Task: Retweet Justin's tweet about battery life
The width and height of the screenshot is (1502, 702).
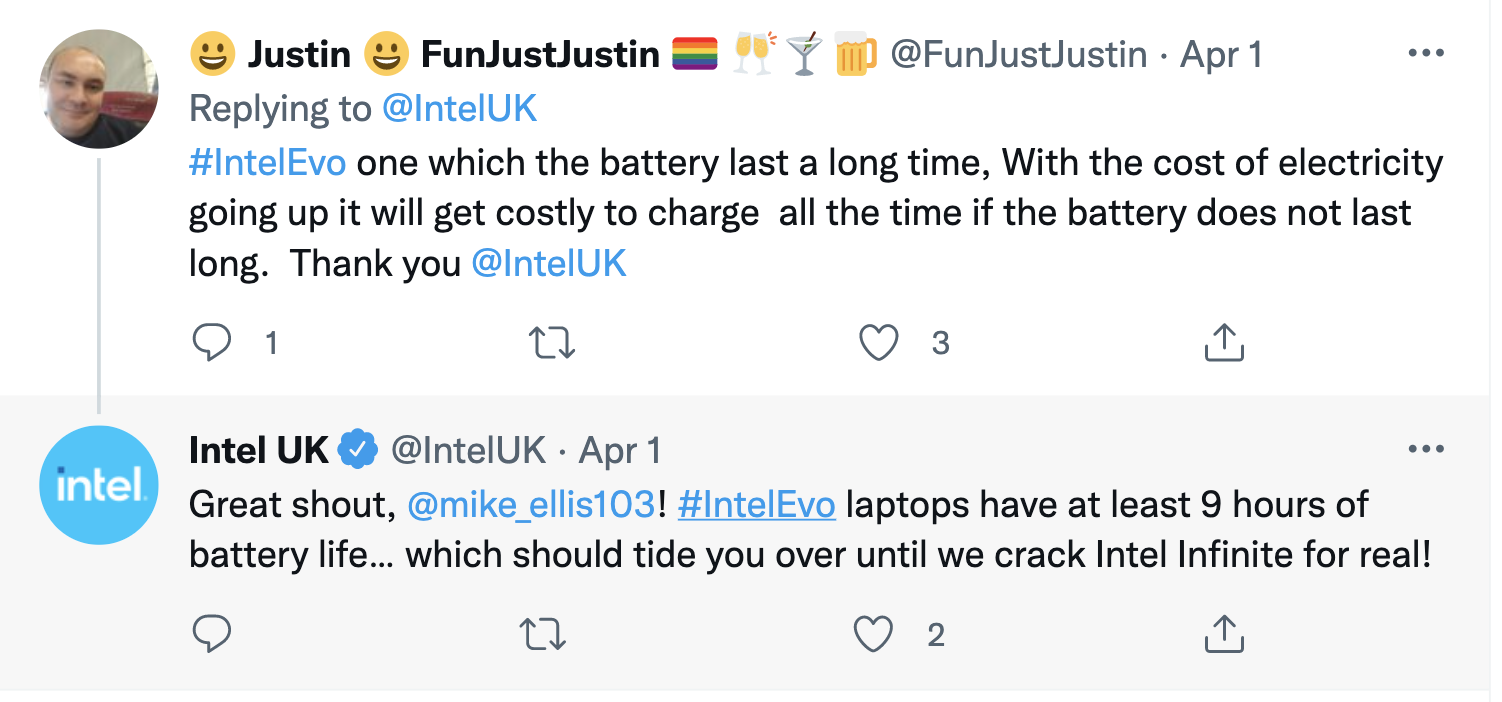Action: (550, 344)
